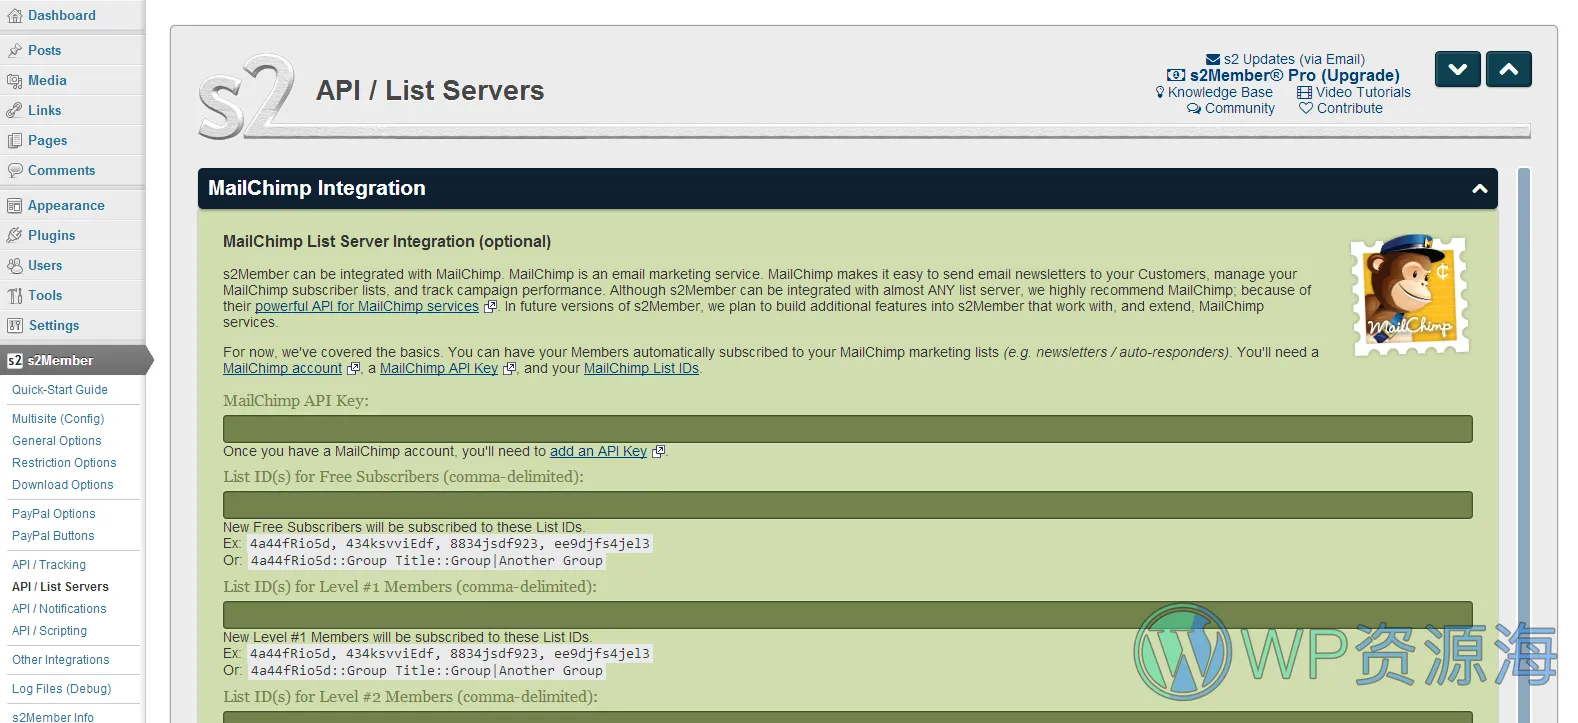
Task: Open the Video Tutorials link
Action: click(1363, 92)
